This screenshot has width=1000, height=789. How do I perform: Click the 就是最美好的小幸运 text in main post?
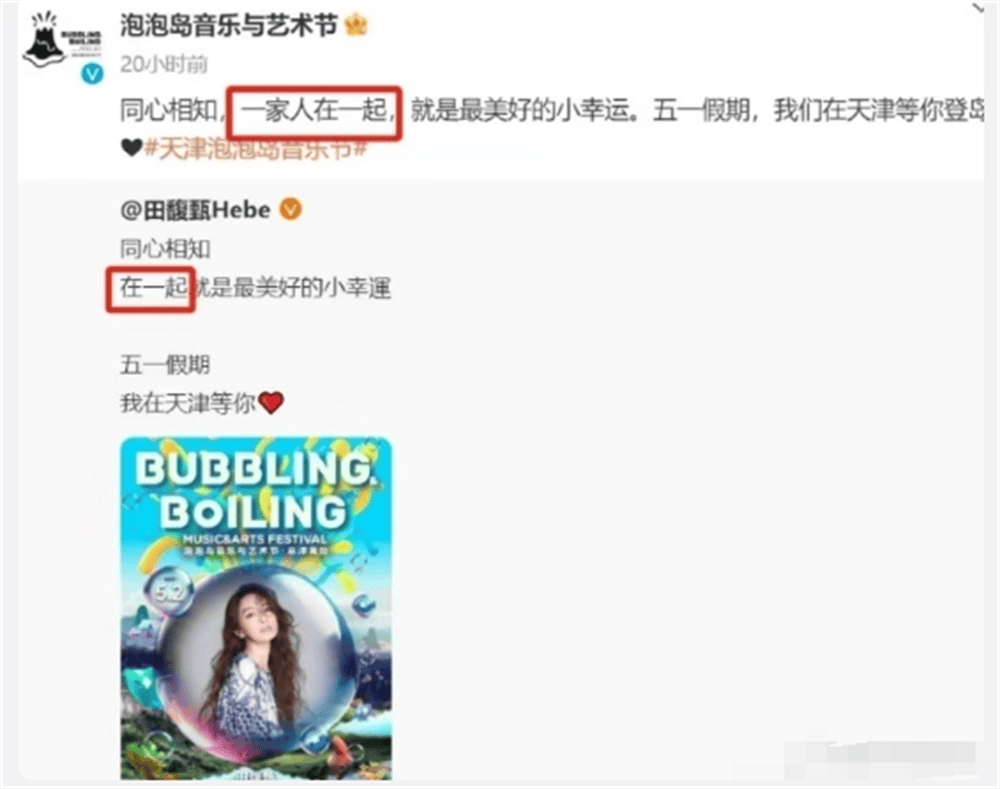click(523, 111)
